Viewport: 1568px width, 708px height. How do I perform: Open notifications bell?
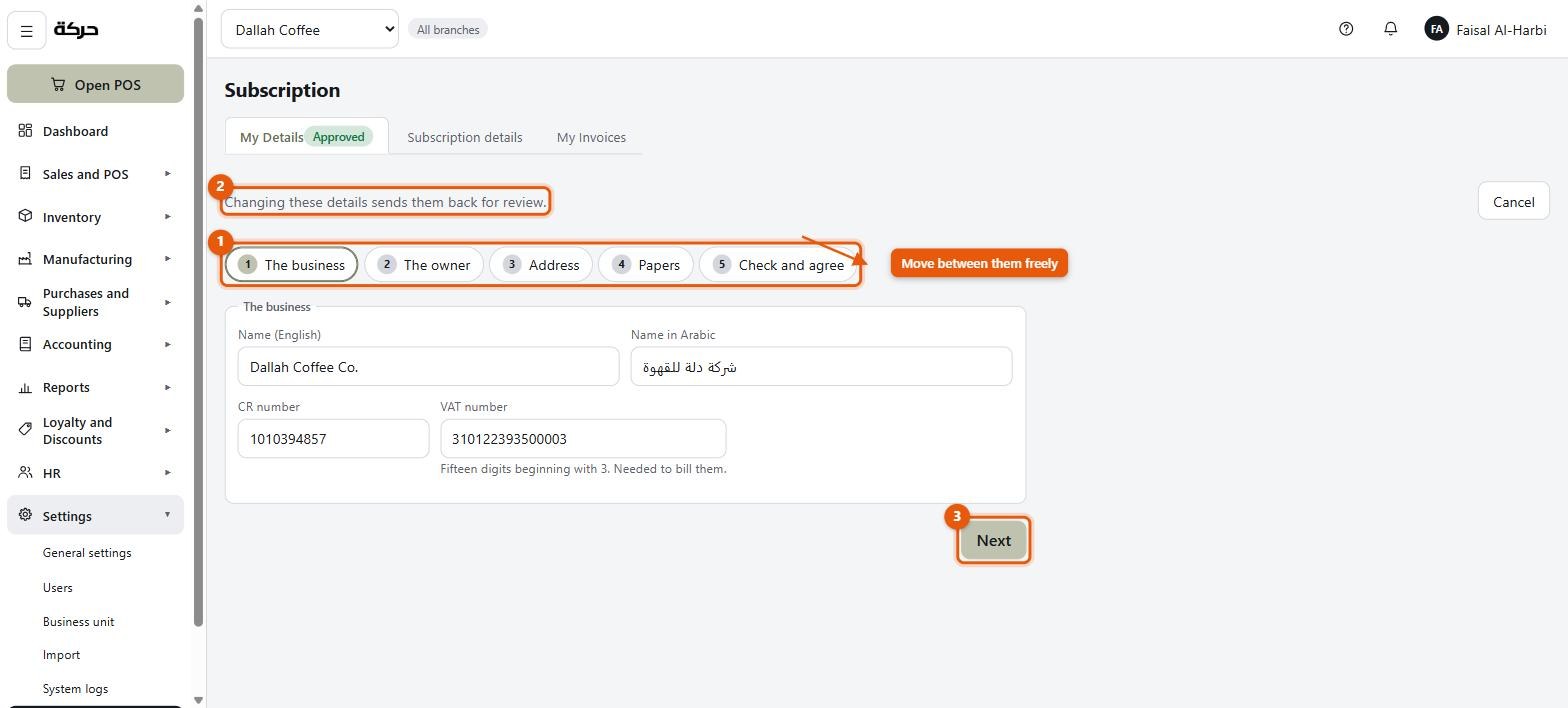[x=1390, y=29]
